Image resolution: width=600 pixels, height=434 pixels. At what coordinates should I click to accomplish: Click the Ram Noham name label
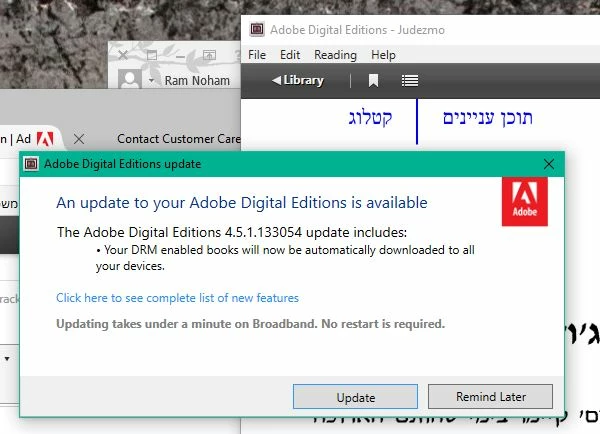tap(197, 81)
